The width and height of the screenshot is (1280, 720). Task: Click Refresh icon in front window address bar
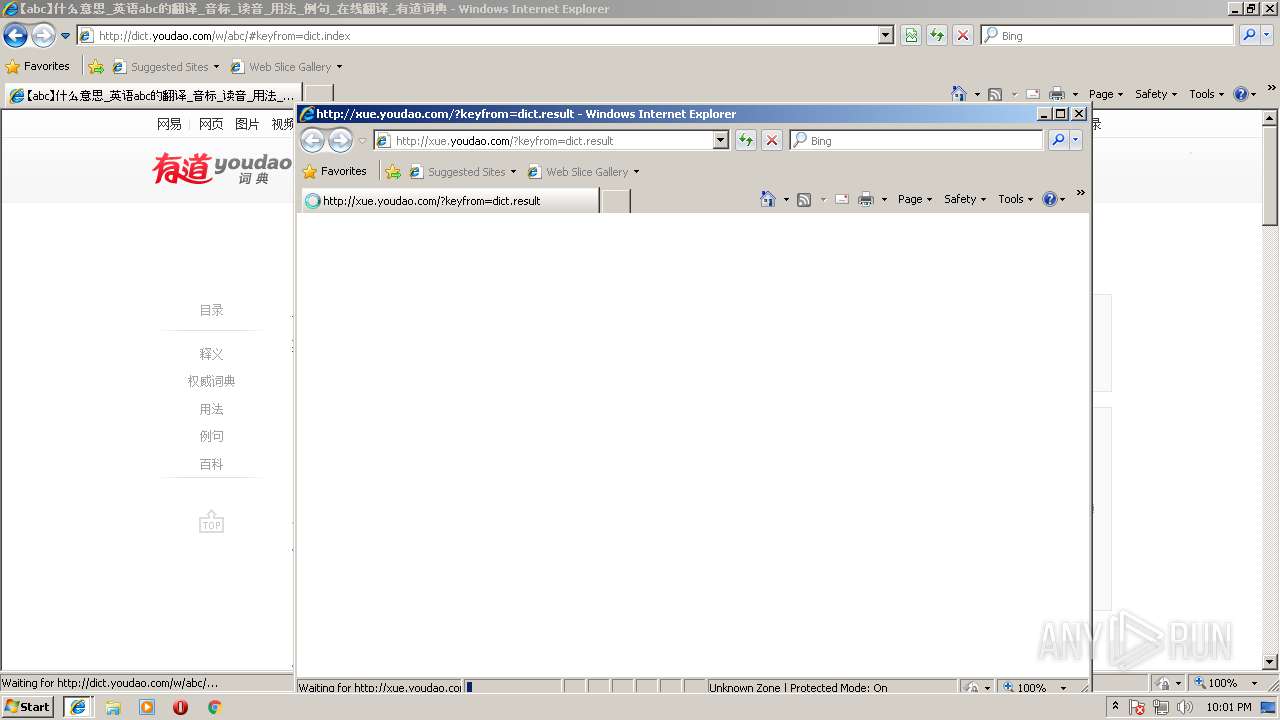coord(746,141)
